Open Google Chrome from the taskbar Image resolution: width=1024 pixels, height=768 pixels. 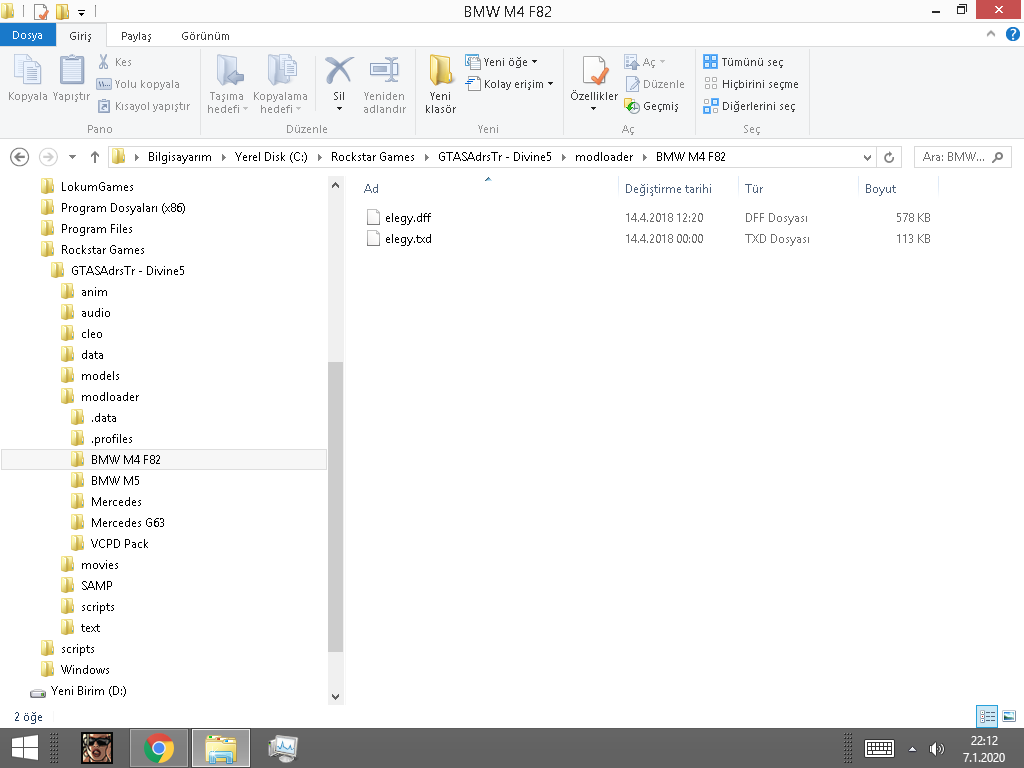159,748
